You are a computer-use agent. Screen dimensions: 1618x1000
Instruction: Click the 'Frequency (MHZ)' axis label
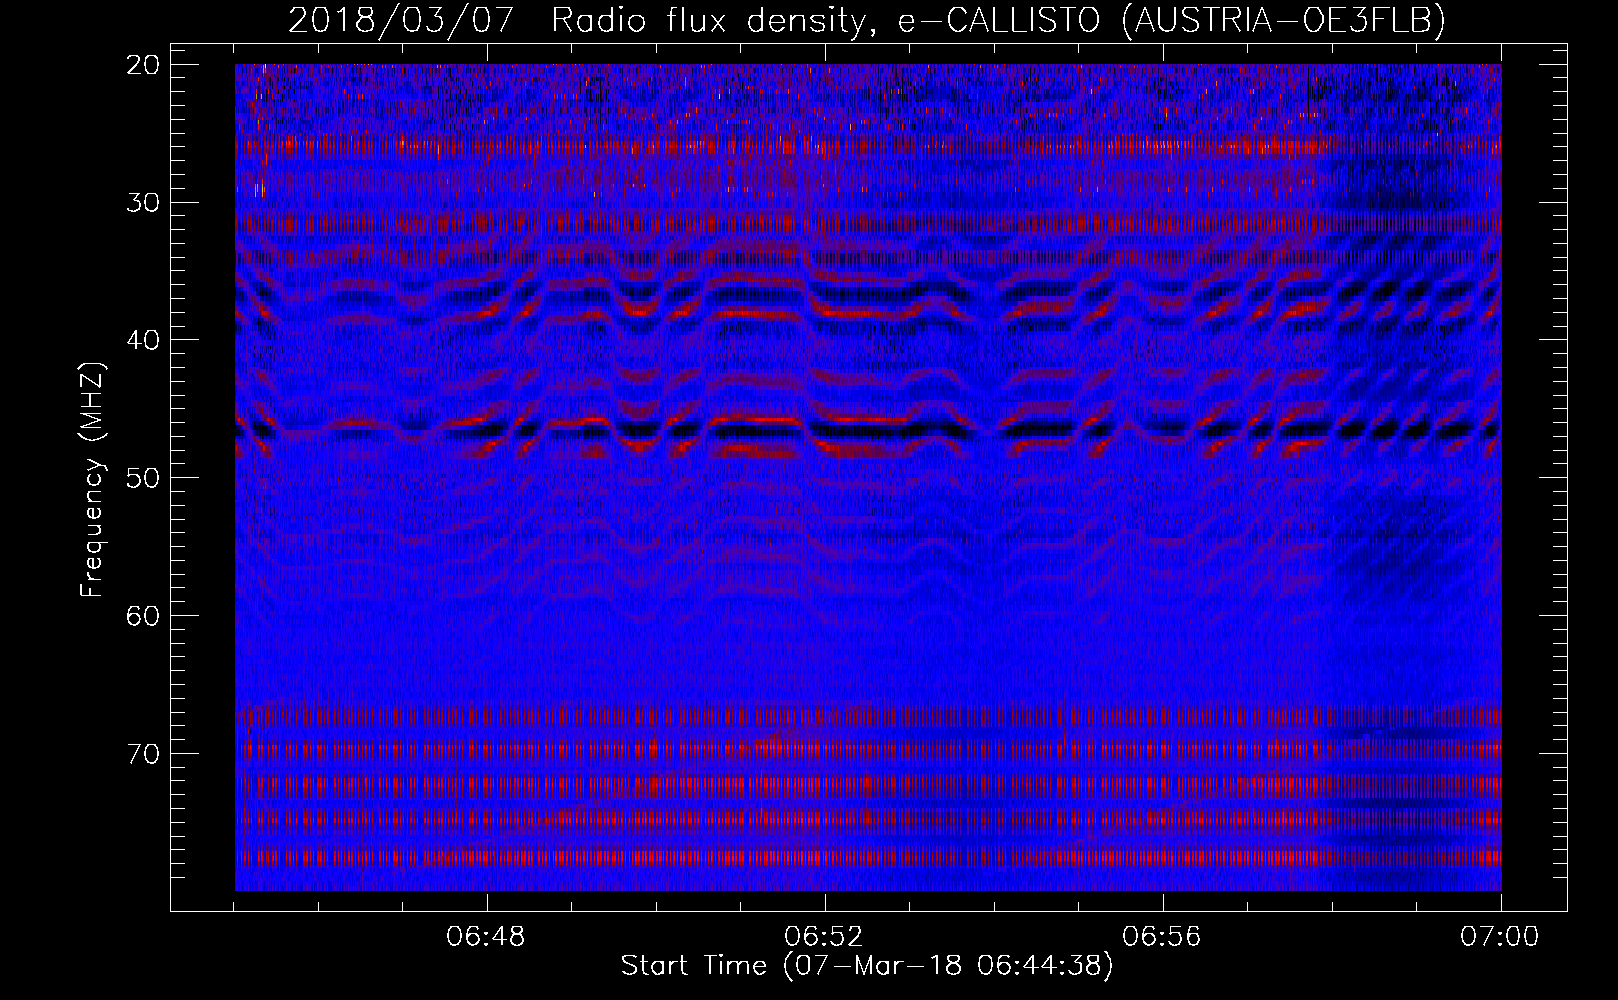point(92,479)
